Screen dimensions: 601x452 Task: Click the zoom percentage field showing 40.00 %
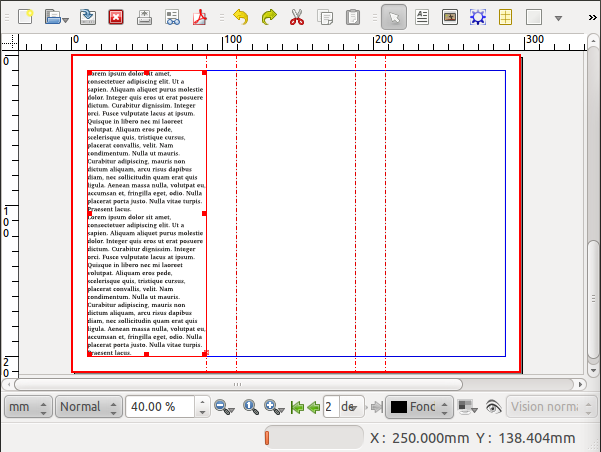pyautogui.click(x=162, y=407)
